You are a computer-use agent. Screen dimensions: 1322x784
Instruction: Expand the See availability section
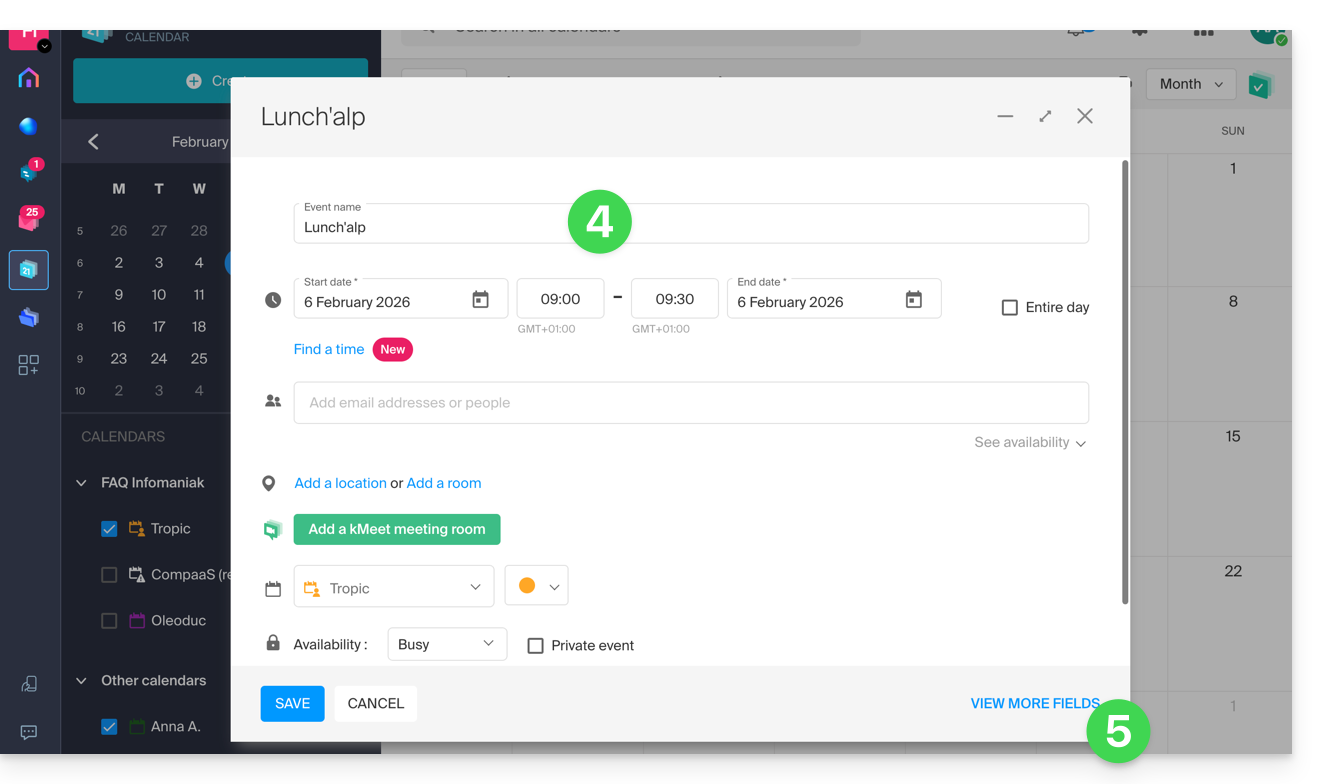tap(1030, 442)
